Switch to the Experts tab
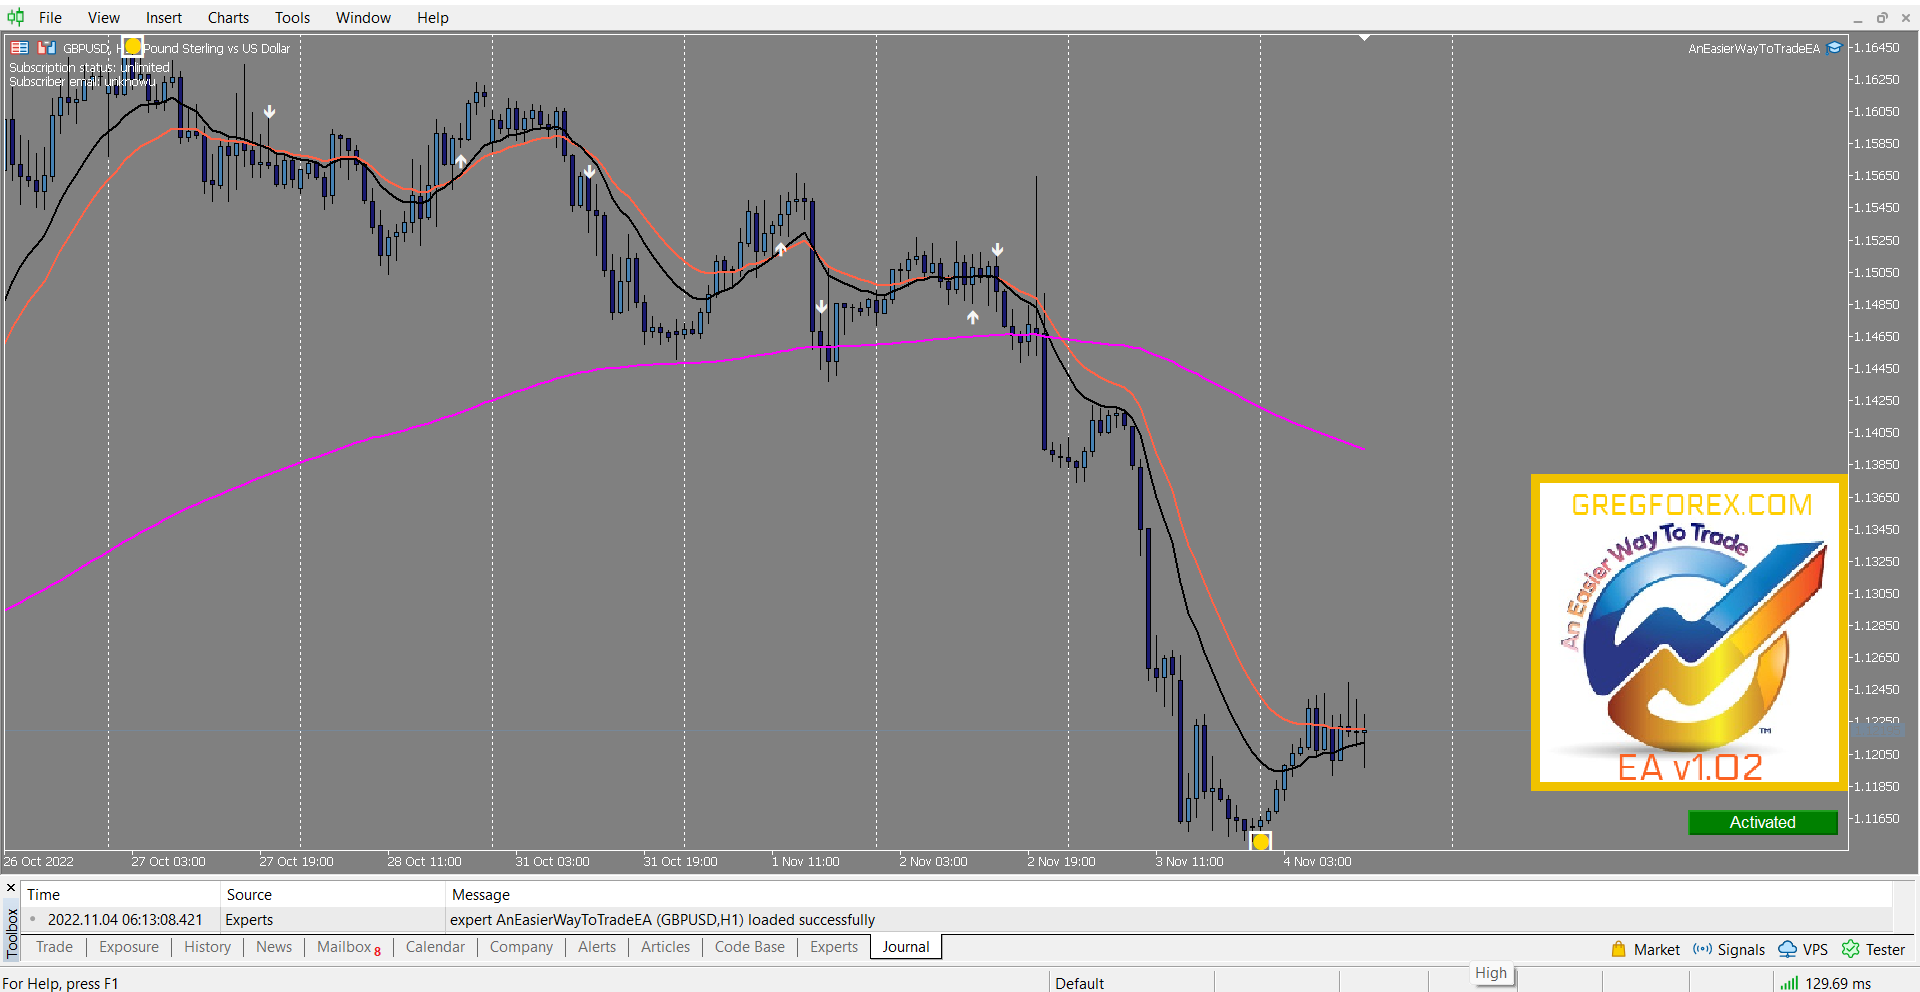The height and width of the screenshot is (992, 1920). 833,947
